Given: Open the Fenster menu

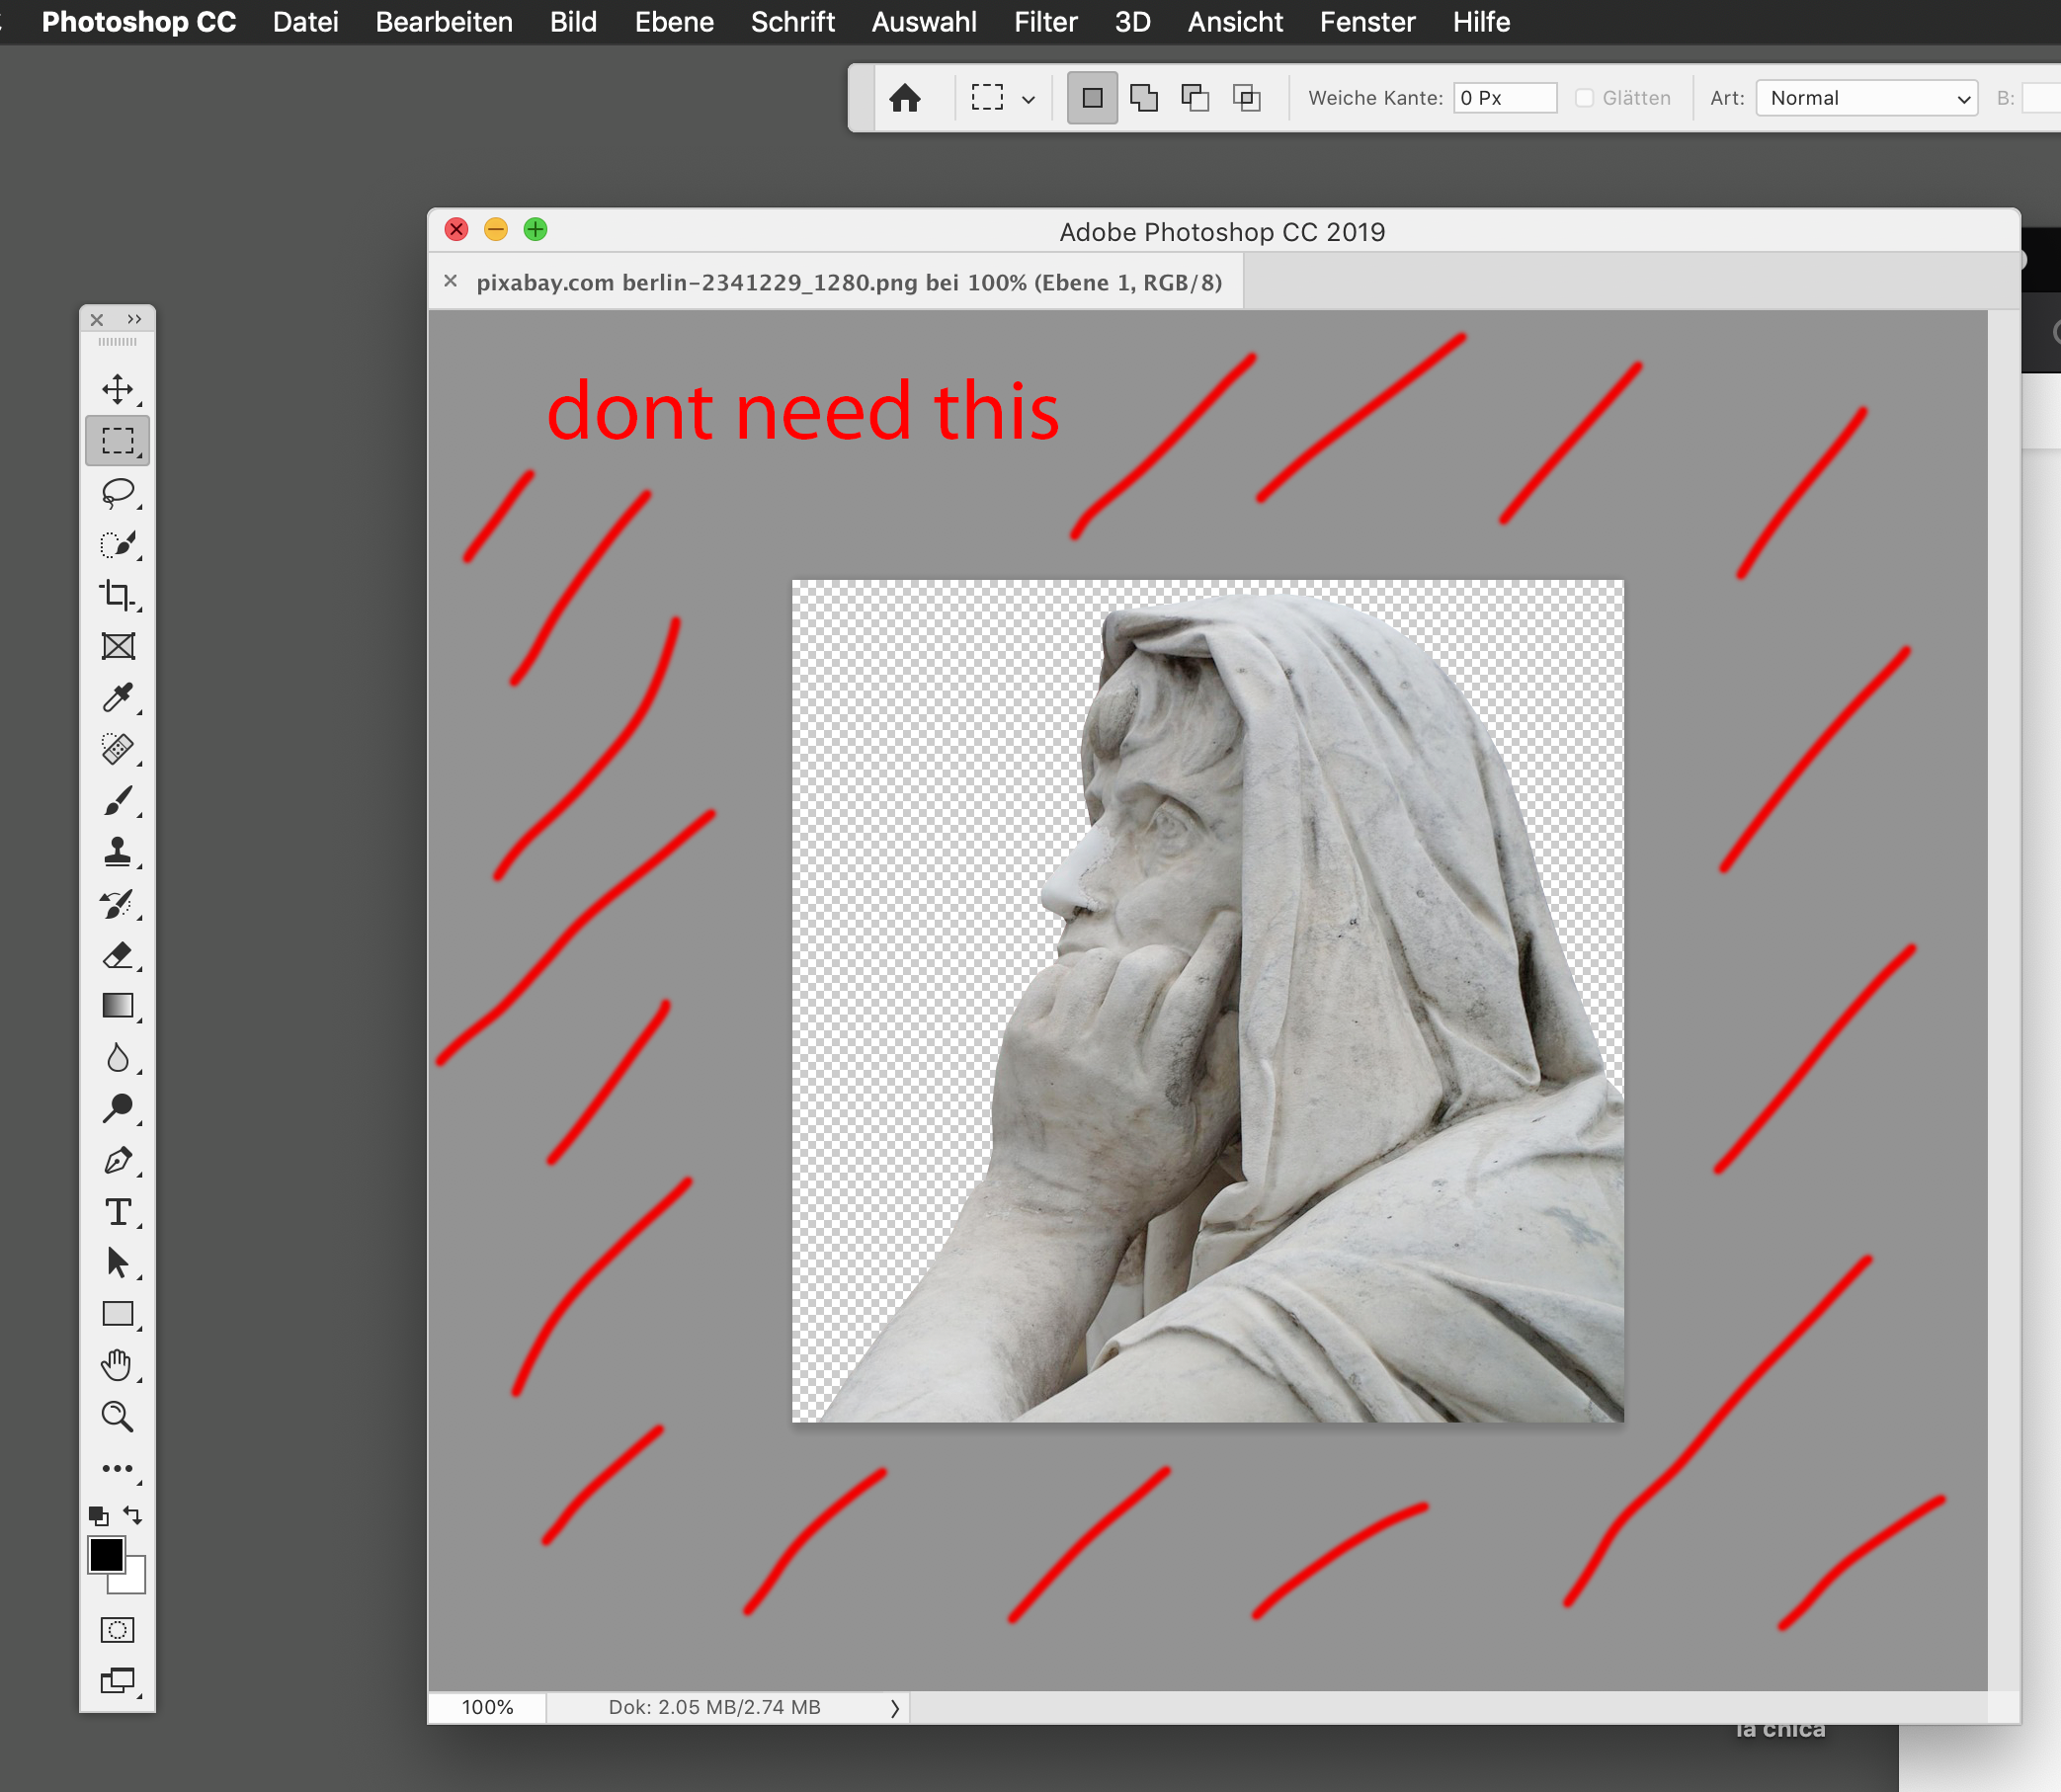Looking at the screenshot, I should click(x=1367, y=22).
